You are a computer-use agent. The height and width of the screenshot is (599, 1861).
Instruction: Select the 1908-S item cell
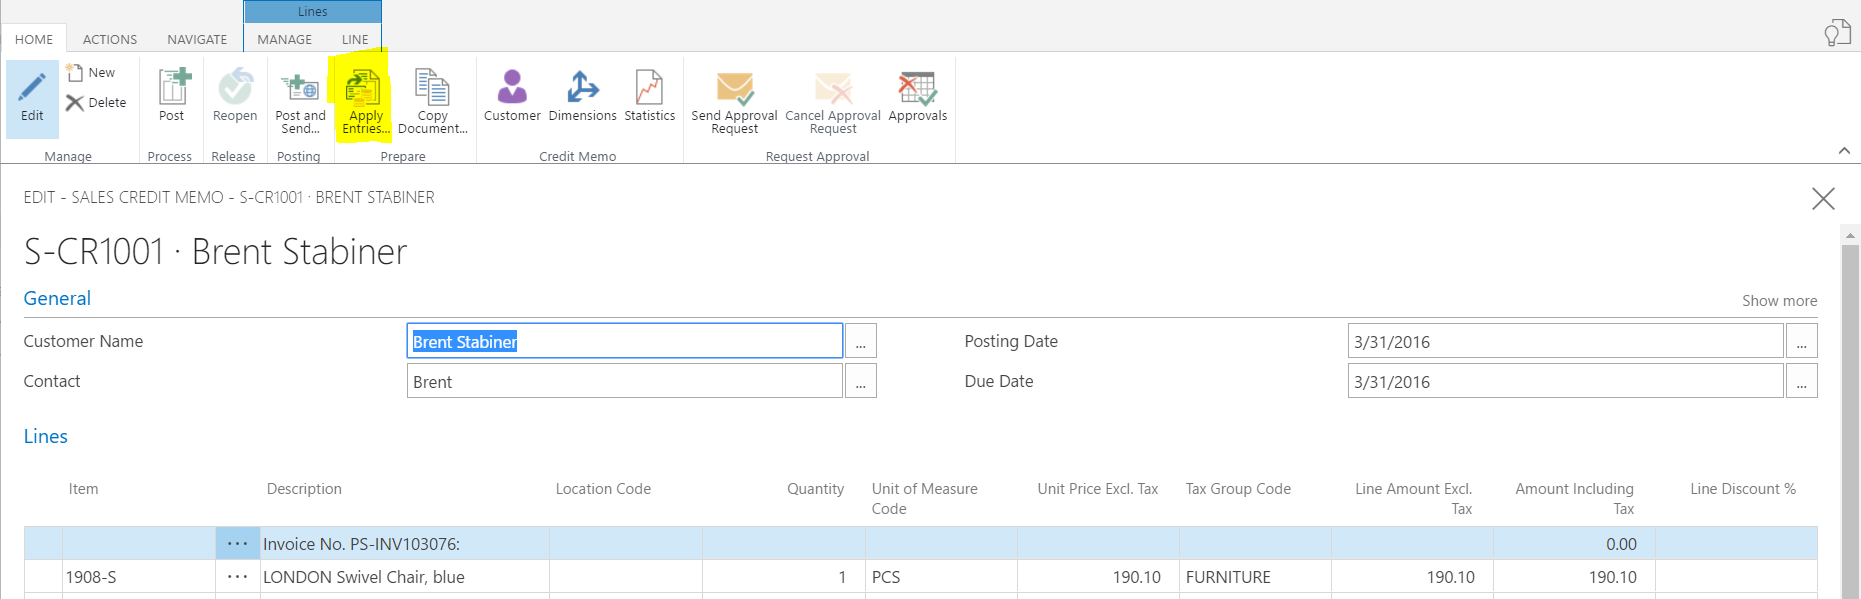pos(139,577)
